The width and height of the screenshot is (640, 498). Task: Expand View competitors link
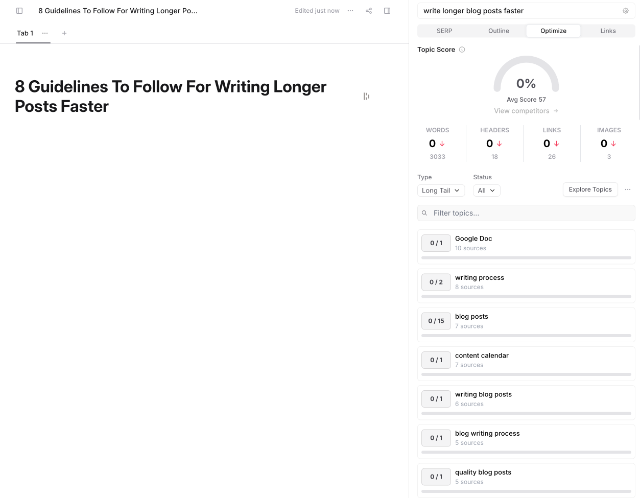pyautogui.click(x=525, y=111)
